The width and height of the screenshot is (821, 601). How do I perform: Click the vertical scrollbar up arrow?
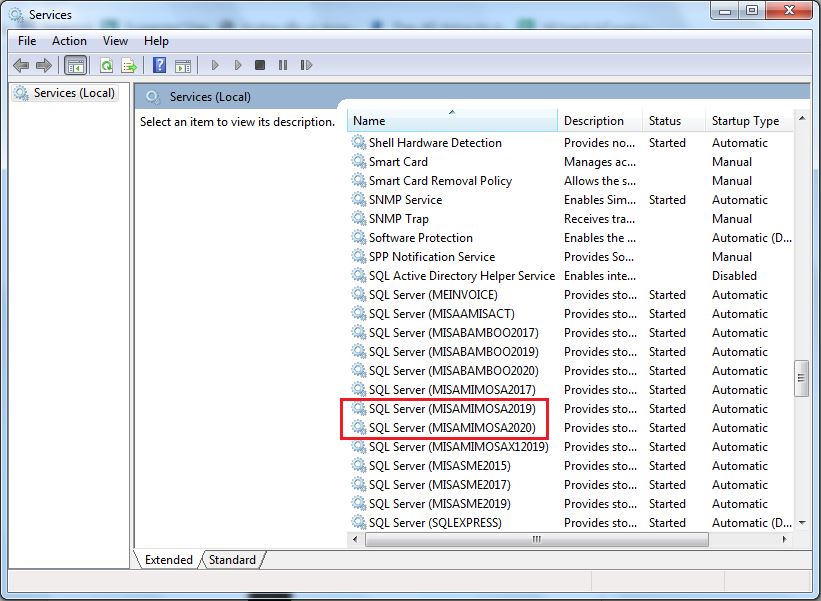coord(802,118)
